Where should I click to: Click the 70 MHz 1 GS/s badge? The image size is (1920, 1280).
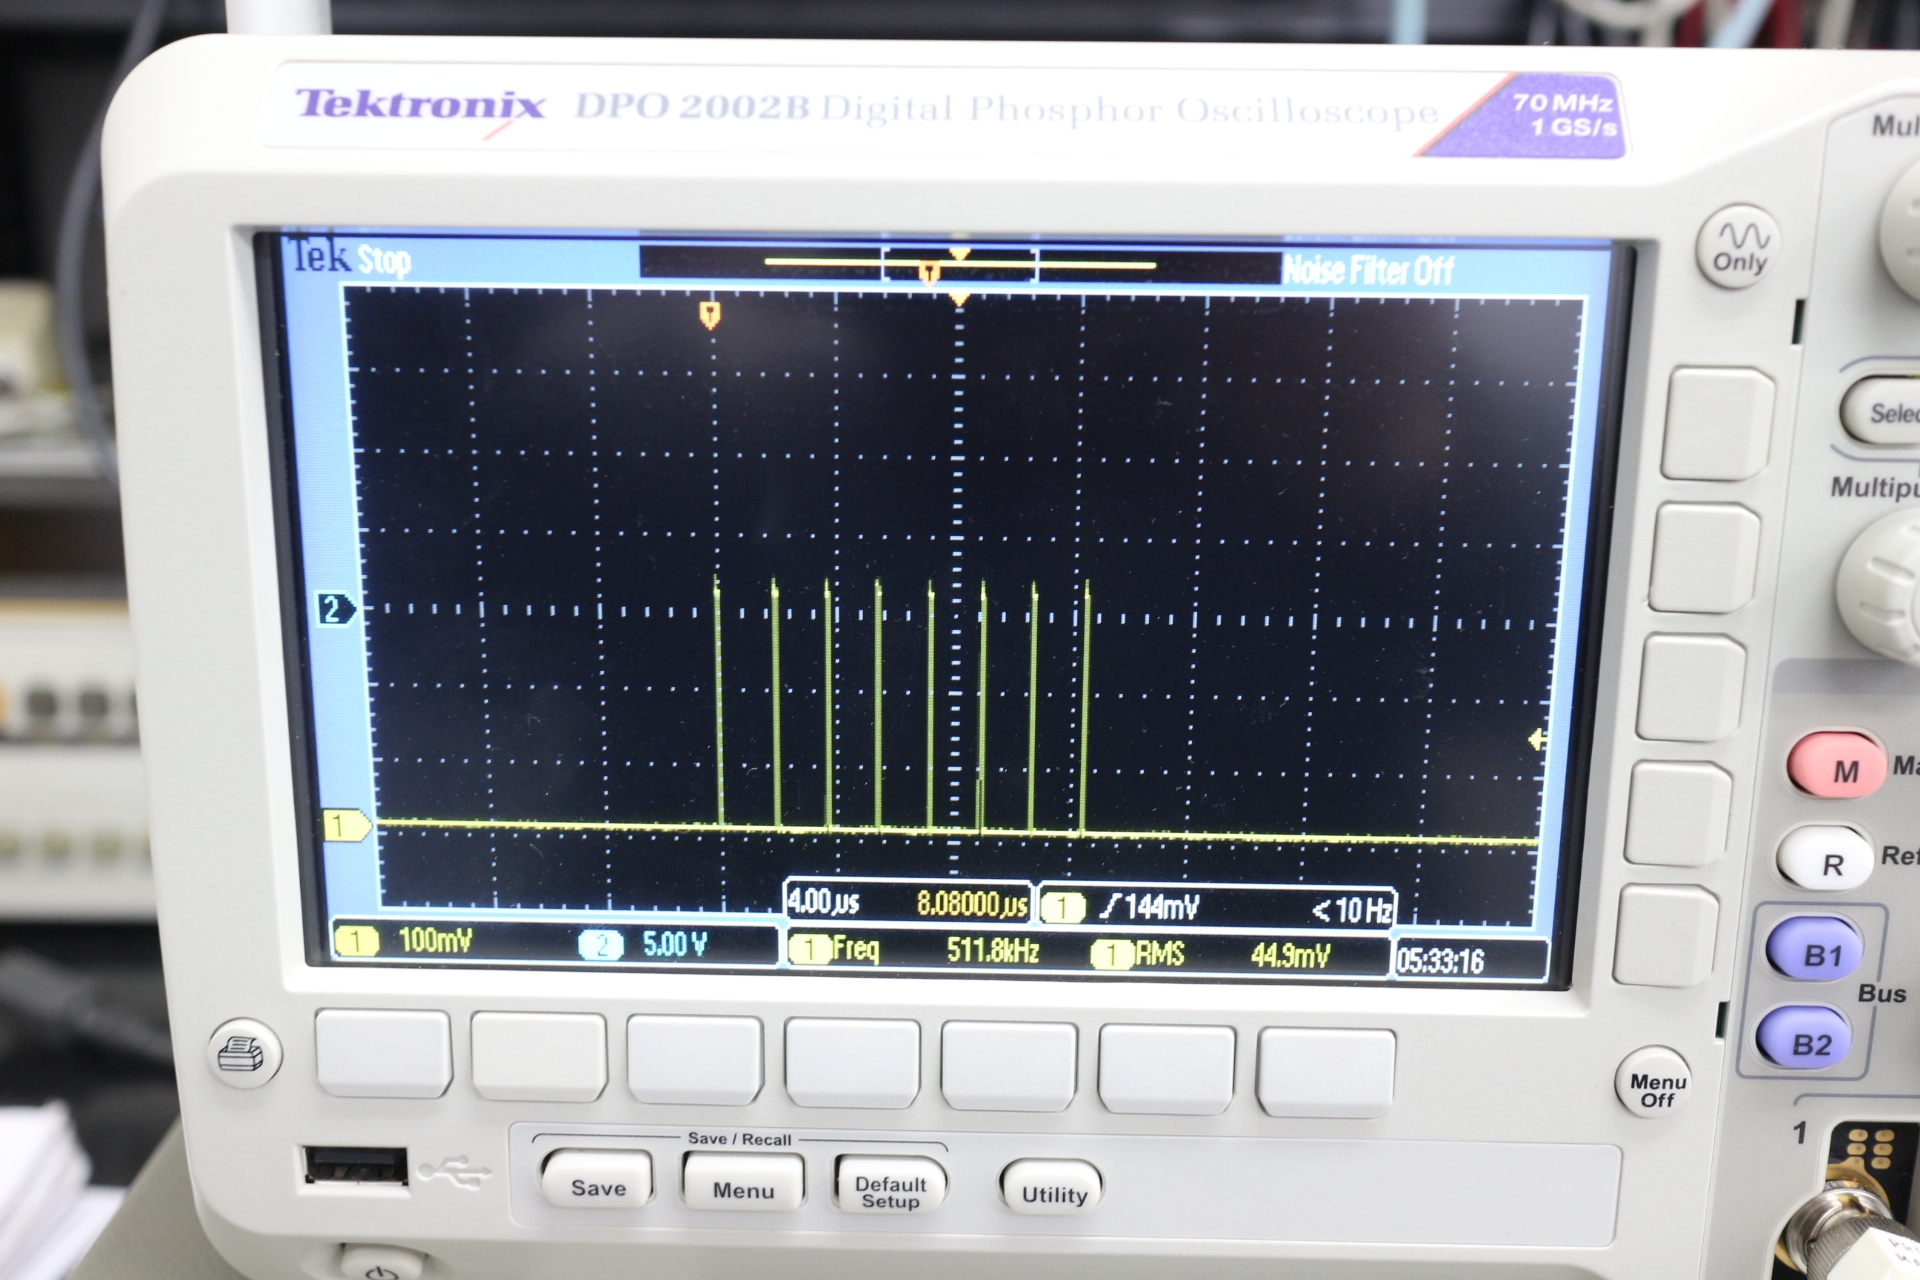tap(1565, 115)
